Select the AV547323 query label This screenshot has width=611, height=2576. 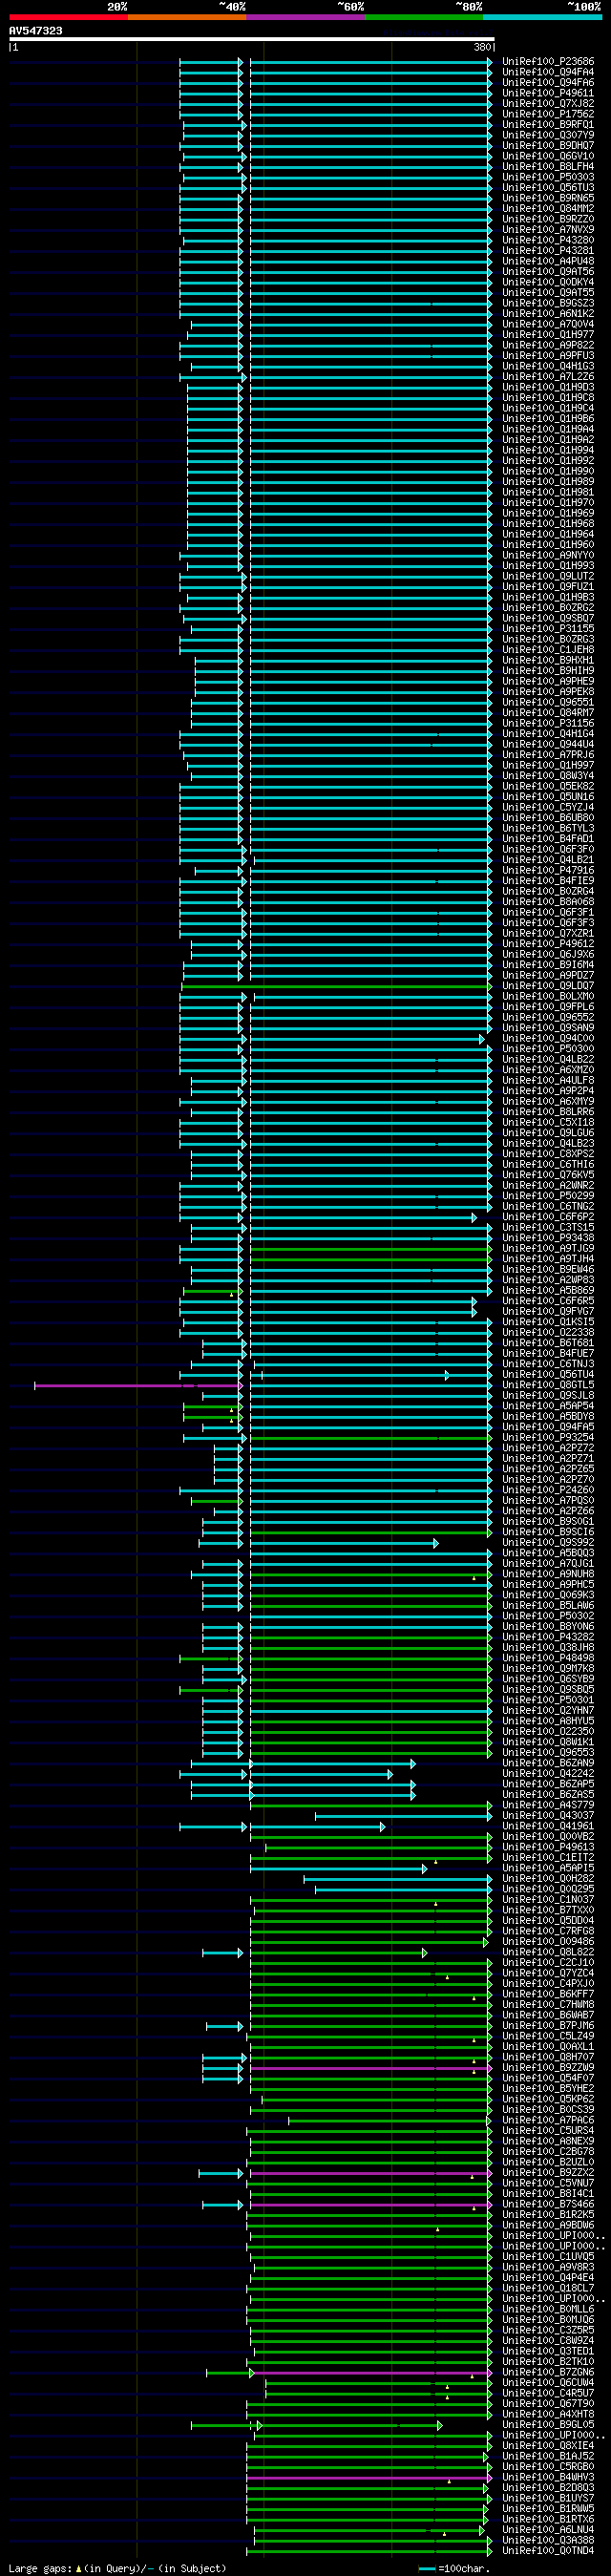pos(36,31)
